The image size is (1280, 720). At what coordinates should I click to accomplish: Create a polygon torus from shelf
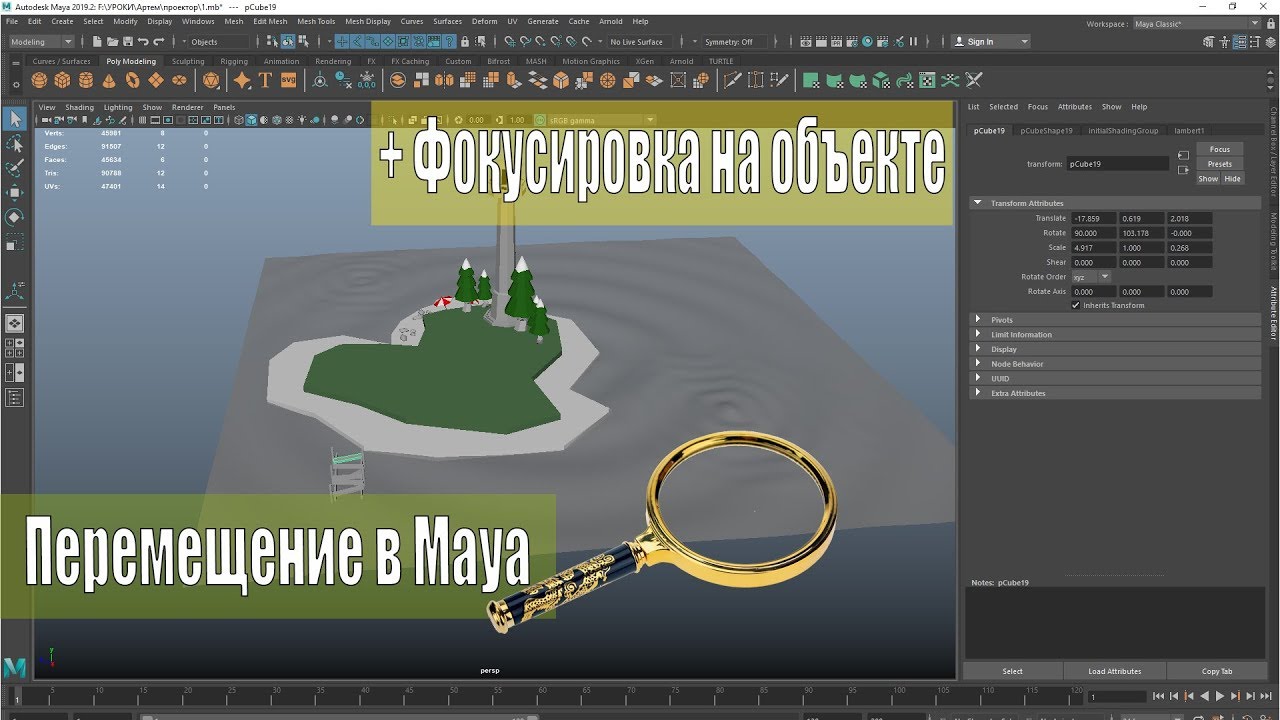point(132,80)
